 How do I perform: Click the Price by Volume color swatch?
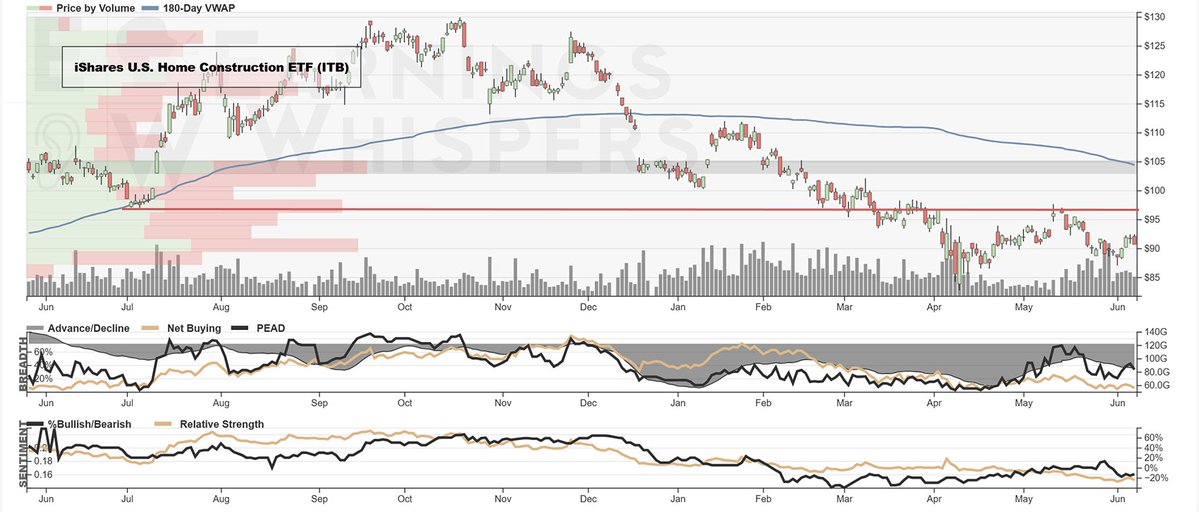(x=40, y=8)
